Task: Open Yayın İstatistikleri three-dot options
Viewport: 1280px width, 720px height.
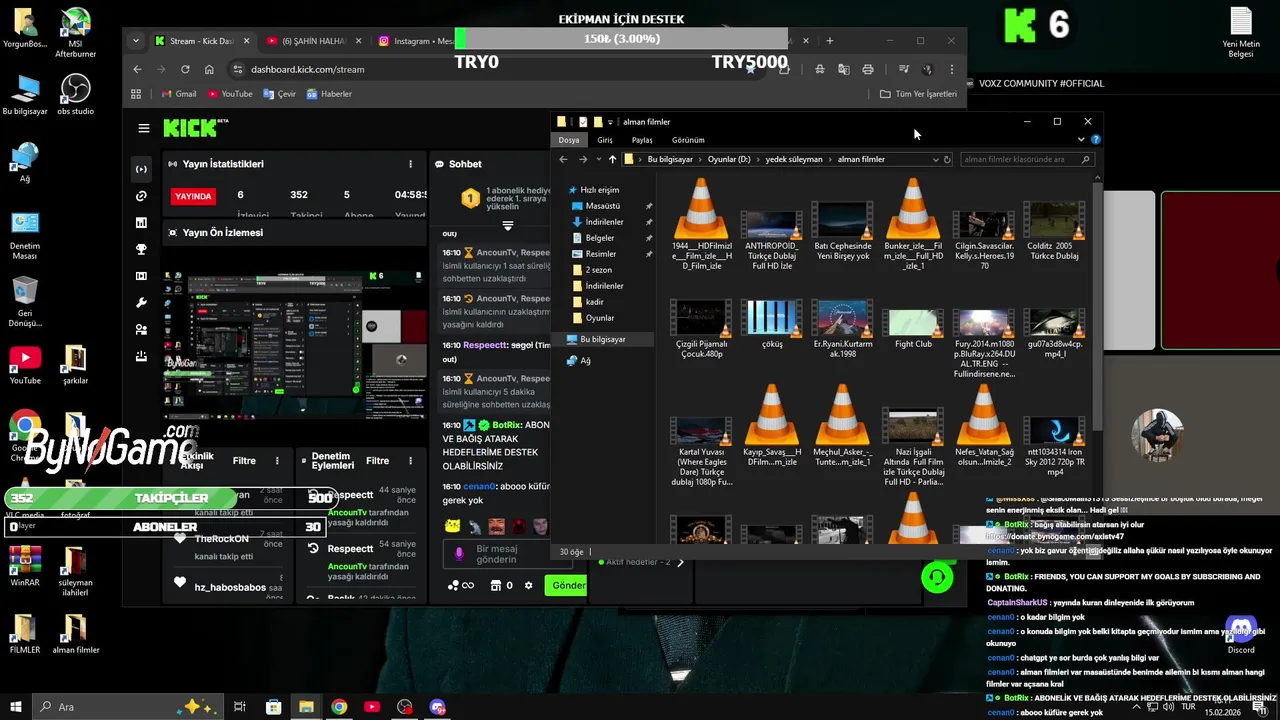Action: coord(410,164)
